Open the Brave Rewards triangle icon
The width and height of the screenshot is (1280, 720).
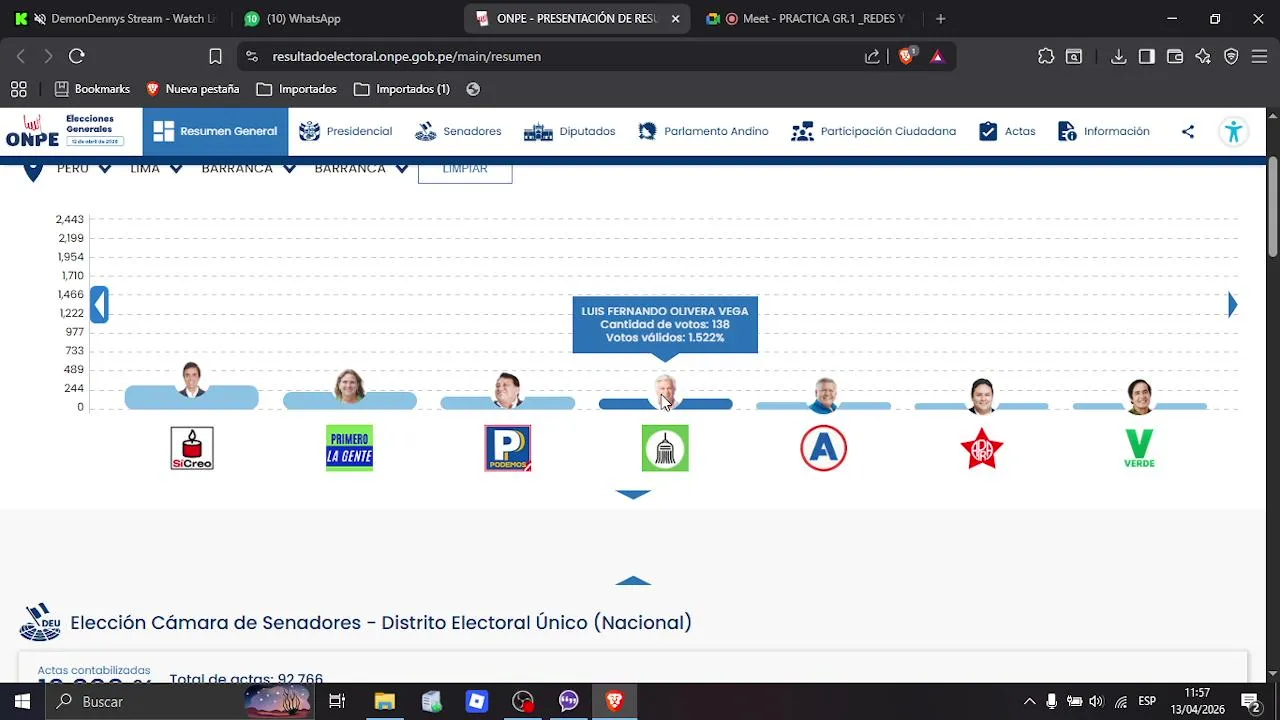[937, 57]
